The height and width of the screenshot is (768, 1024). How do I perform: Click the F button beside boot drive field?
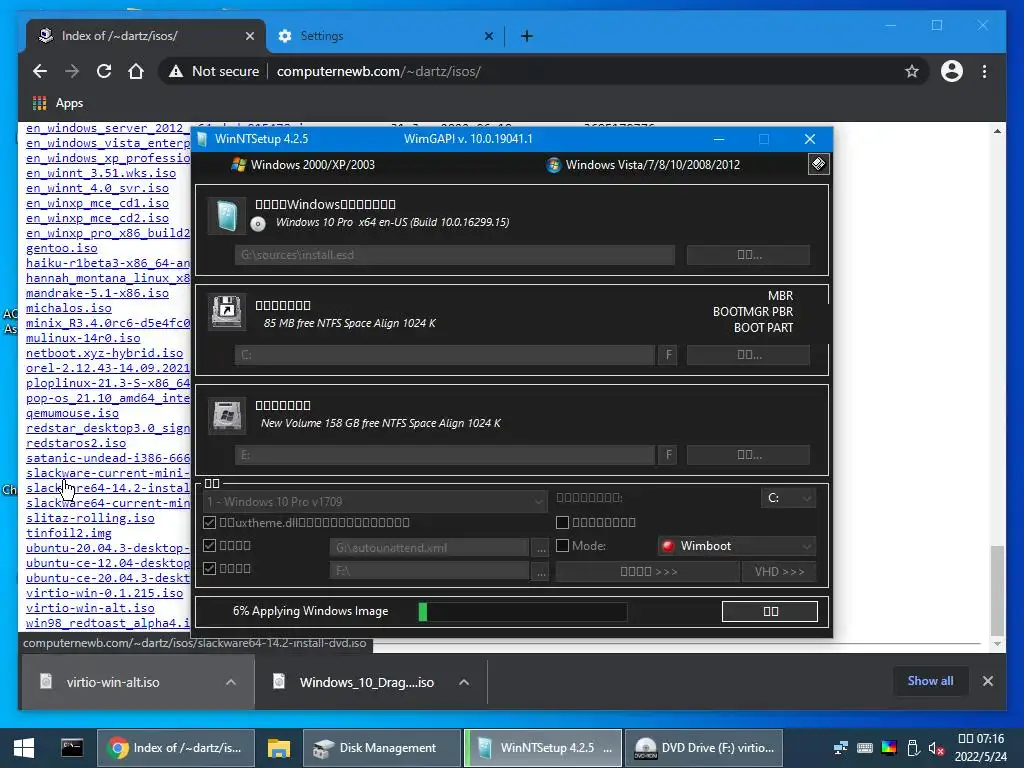tap(667, 355)
